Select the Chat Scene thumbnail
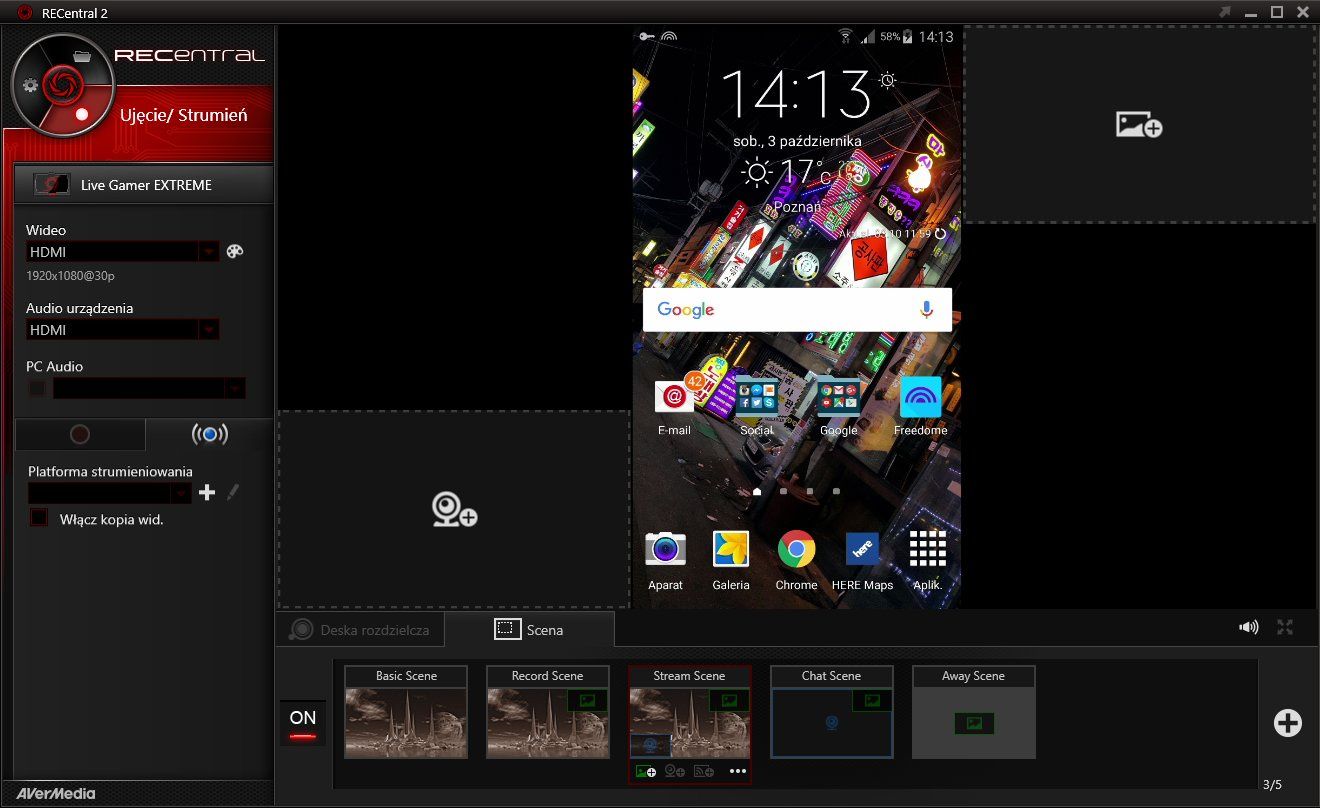This screenshot has height=808, width=1320. click(832, 712)
